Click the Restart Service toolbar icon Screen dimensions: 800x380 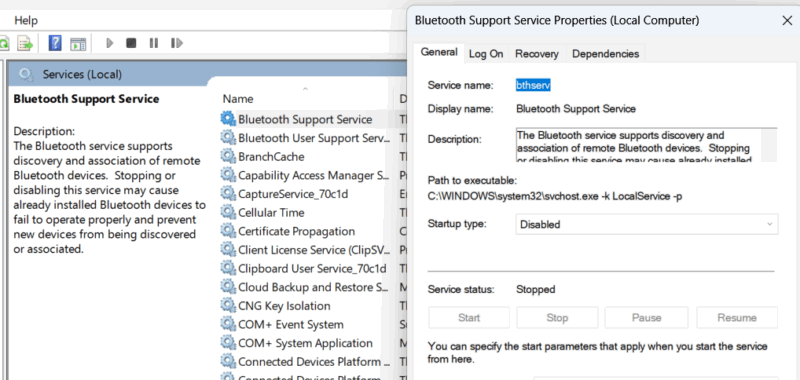click(x=177, y=43)
